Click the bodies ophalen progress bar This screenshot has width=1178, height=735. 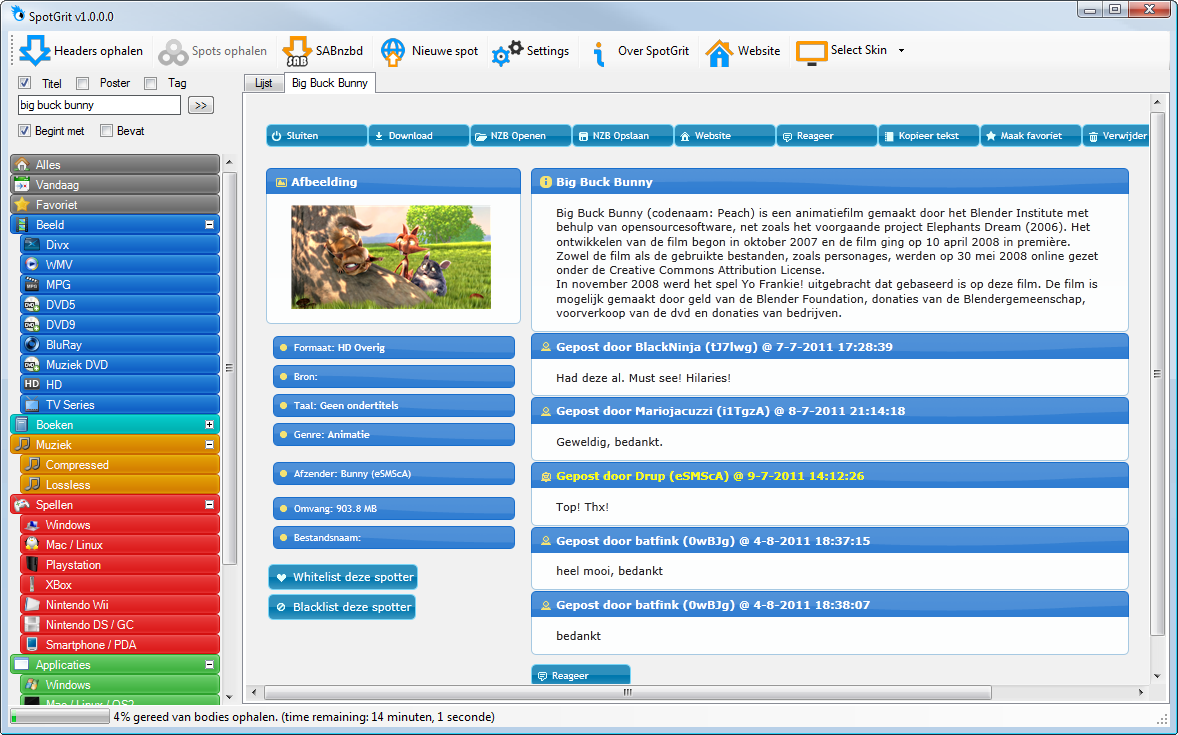60,717
